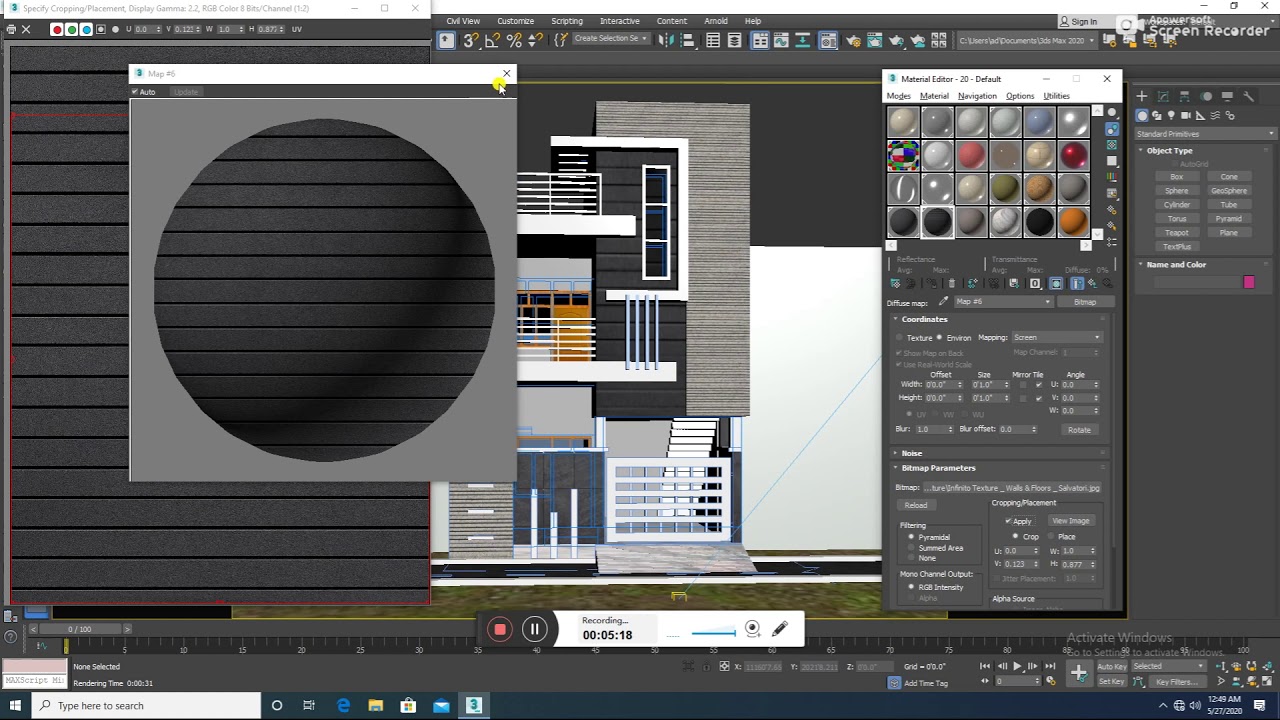The height and width of the screenshot is (720, 1280).
Task: Select Cameras category icon
Action: point(1186,116)
